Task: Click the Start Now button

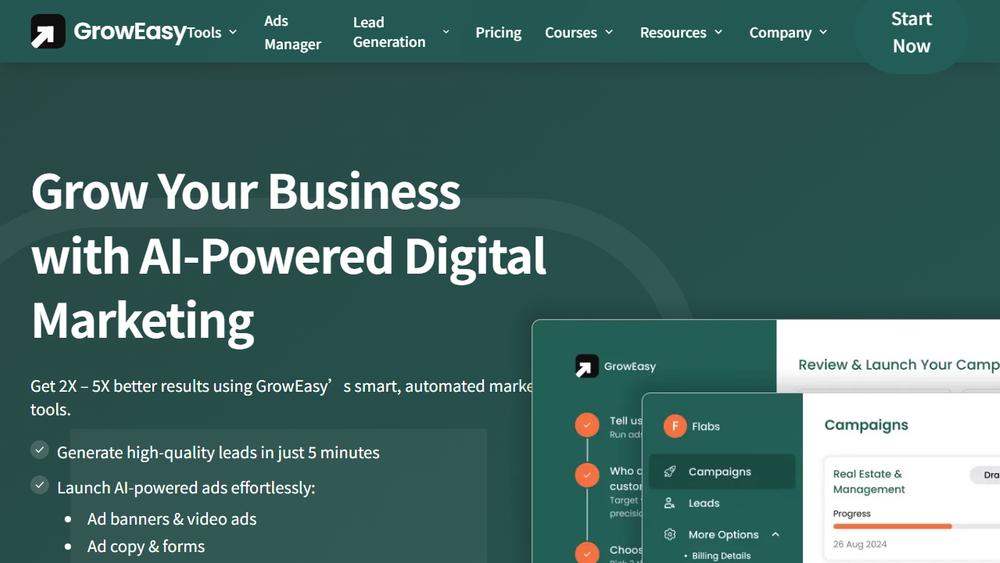Action: [911, 33]
